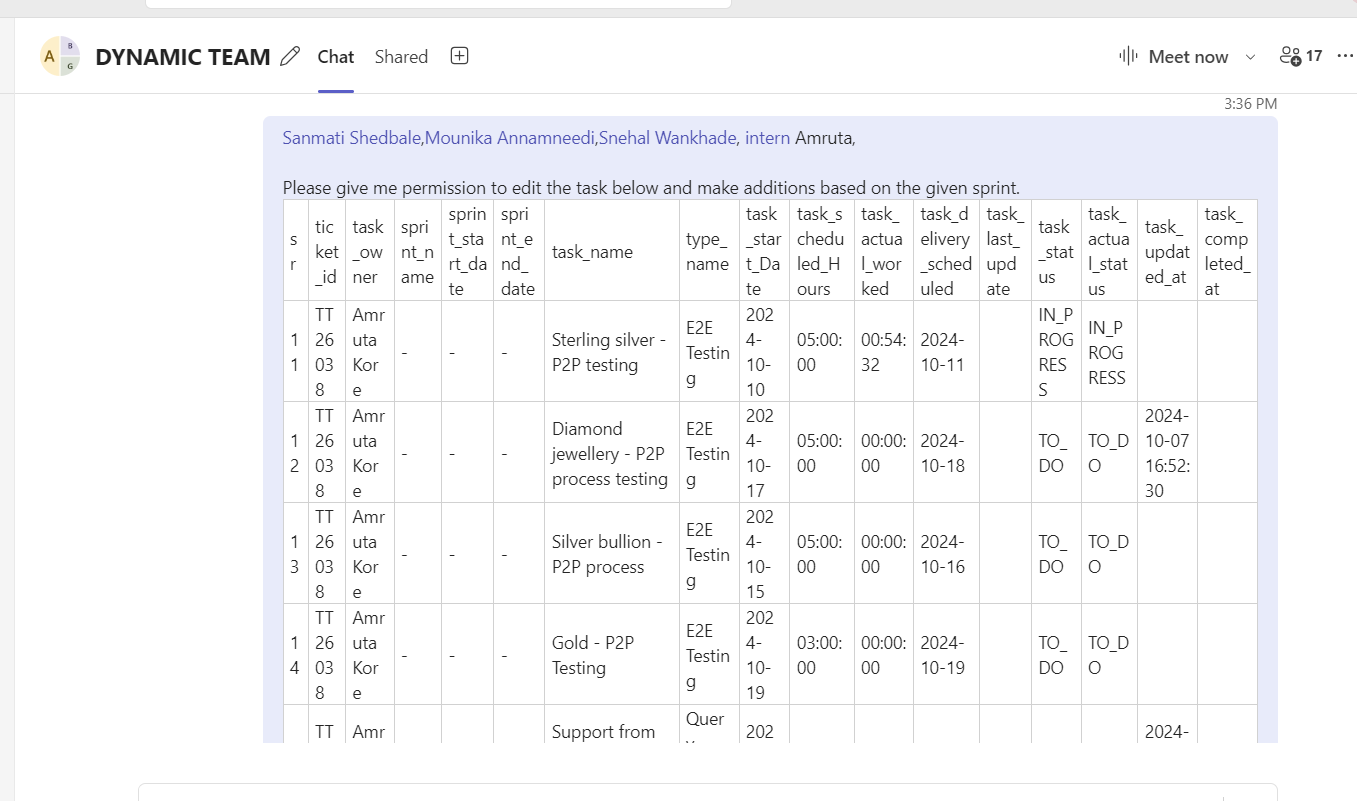The width and height of the screenshot is (1357, 801).
Task: Click the 2024-10-07 16:52:30 updated cell
Action: point(1167,453)
